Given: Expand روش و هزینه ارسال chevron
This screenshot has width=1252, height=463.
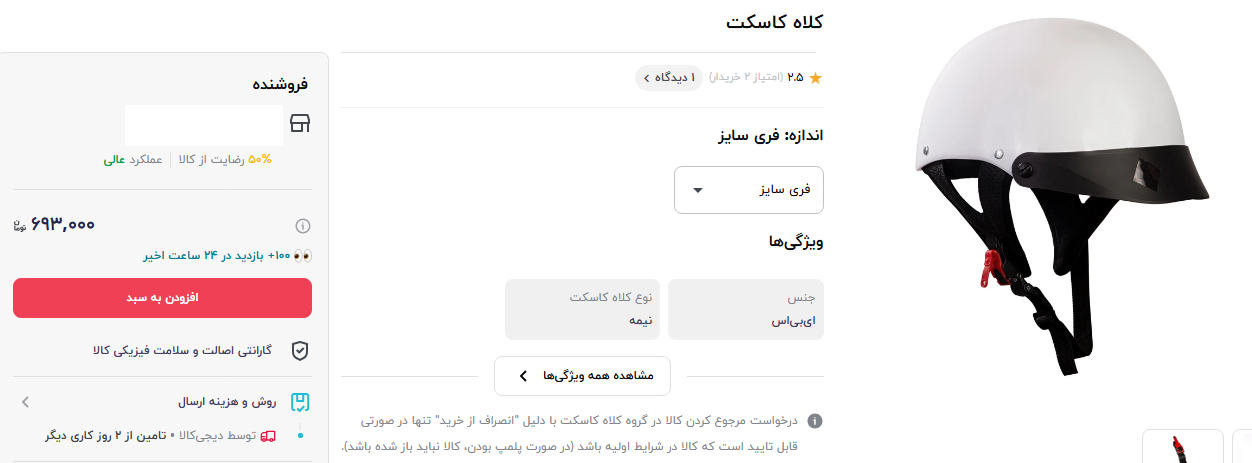Looking at the screenshot, I should pos(26,402).
